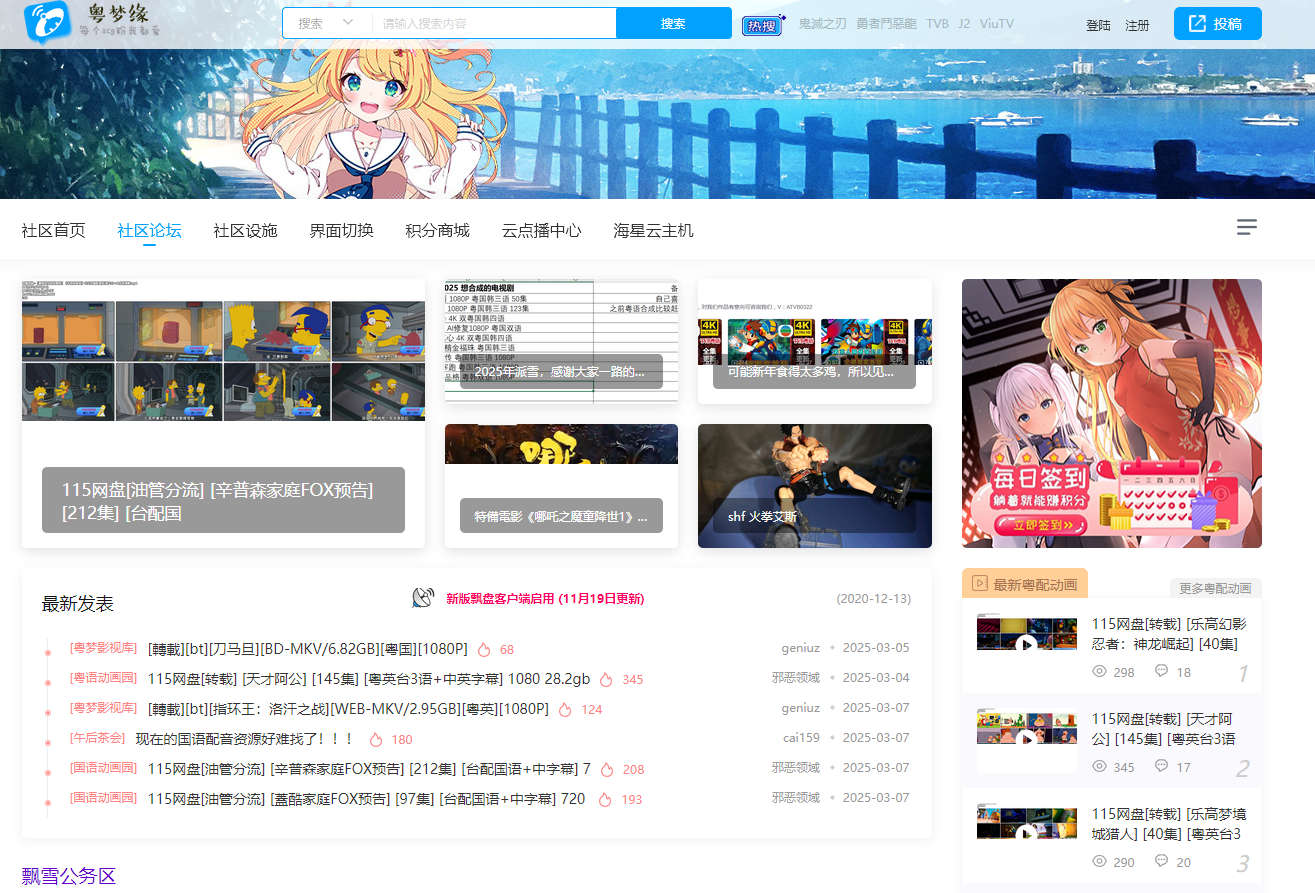Open hot search term ViuTV
The height and width of the screenshot is (893, 1315).
(996, 24)
